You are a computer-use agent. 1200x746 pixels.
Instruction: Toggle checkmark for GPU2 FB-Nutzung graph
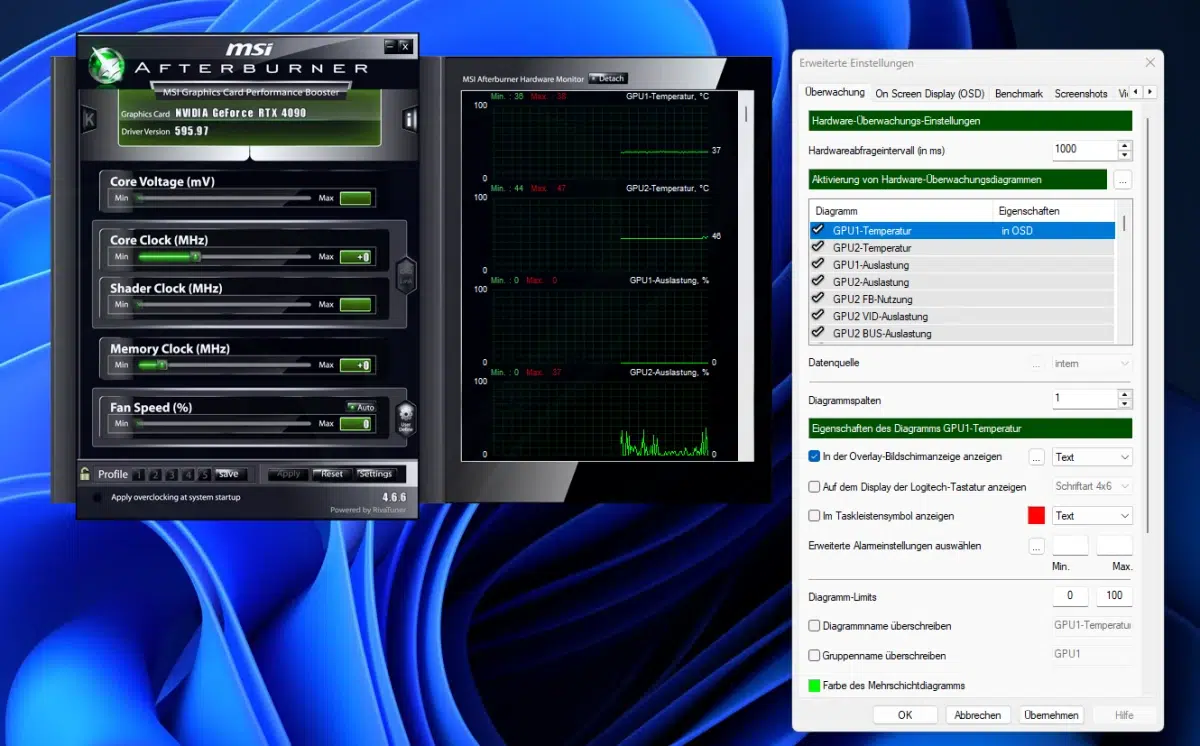point(818,298)
